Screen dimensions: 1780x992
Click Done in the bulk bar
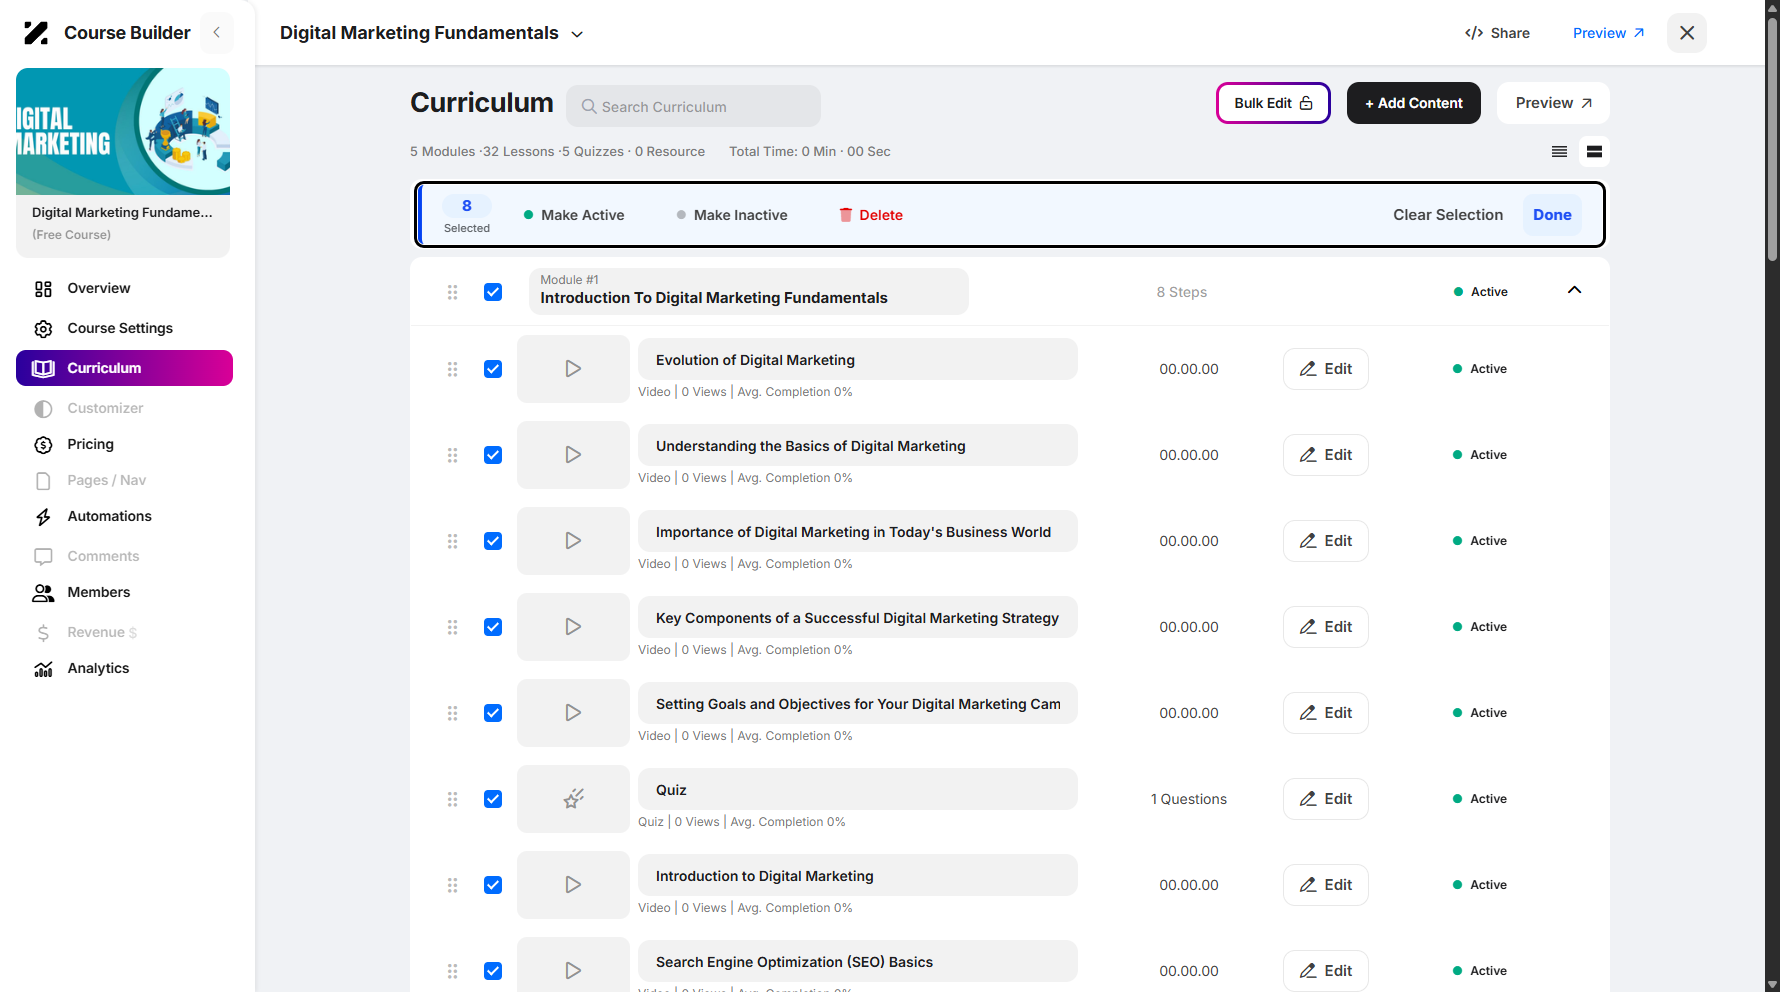coord(1552,215)
